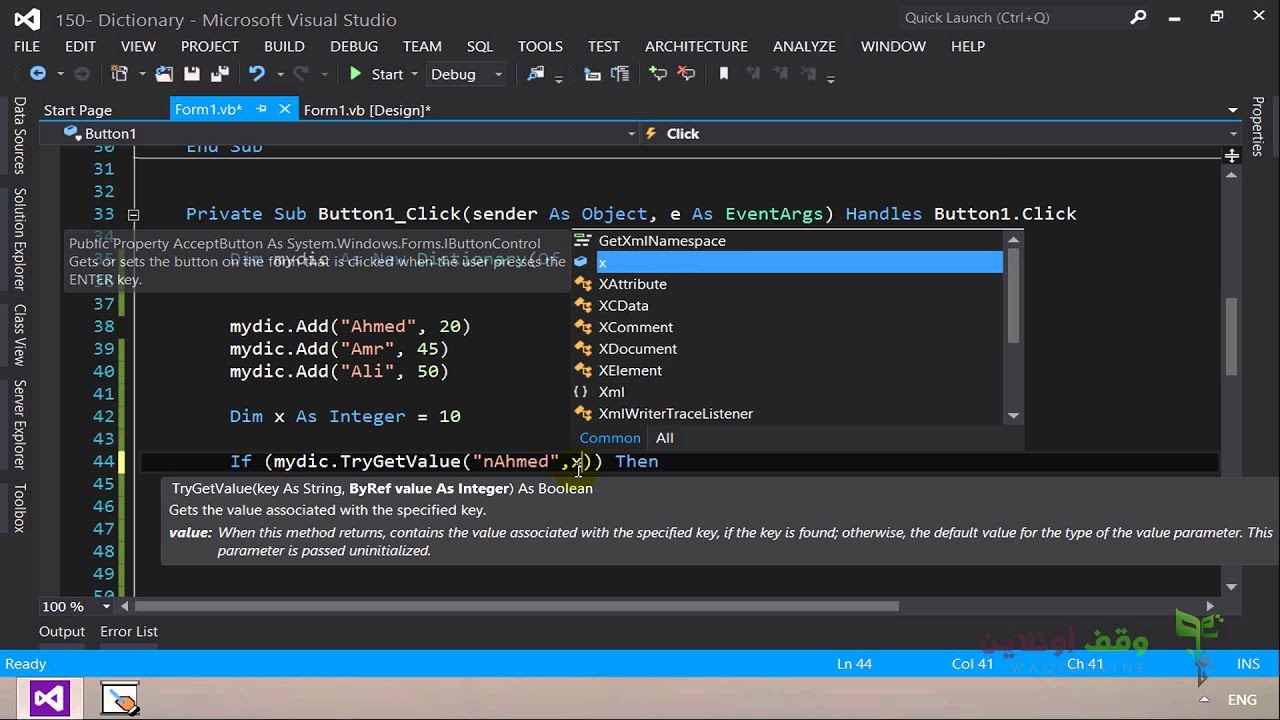Open the ANALYZE menu
The image size is (1280, 720).
pos(804,46)
